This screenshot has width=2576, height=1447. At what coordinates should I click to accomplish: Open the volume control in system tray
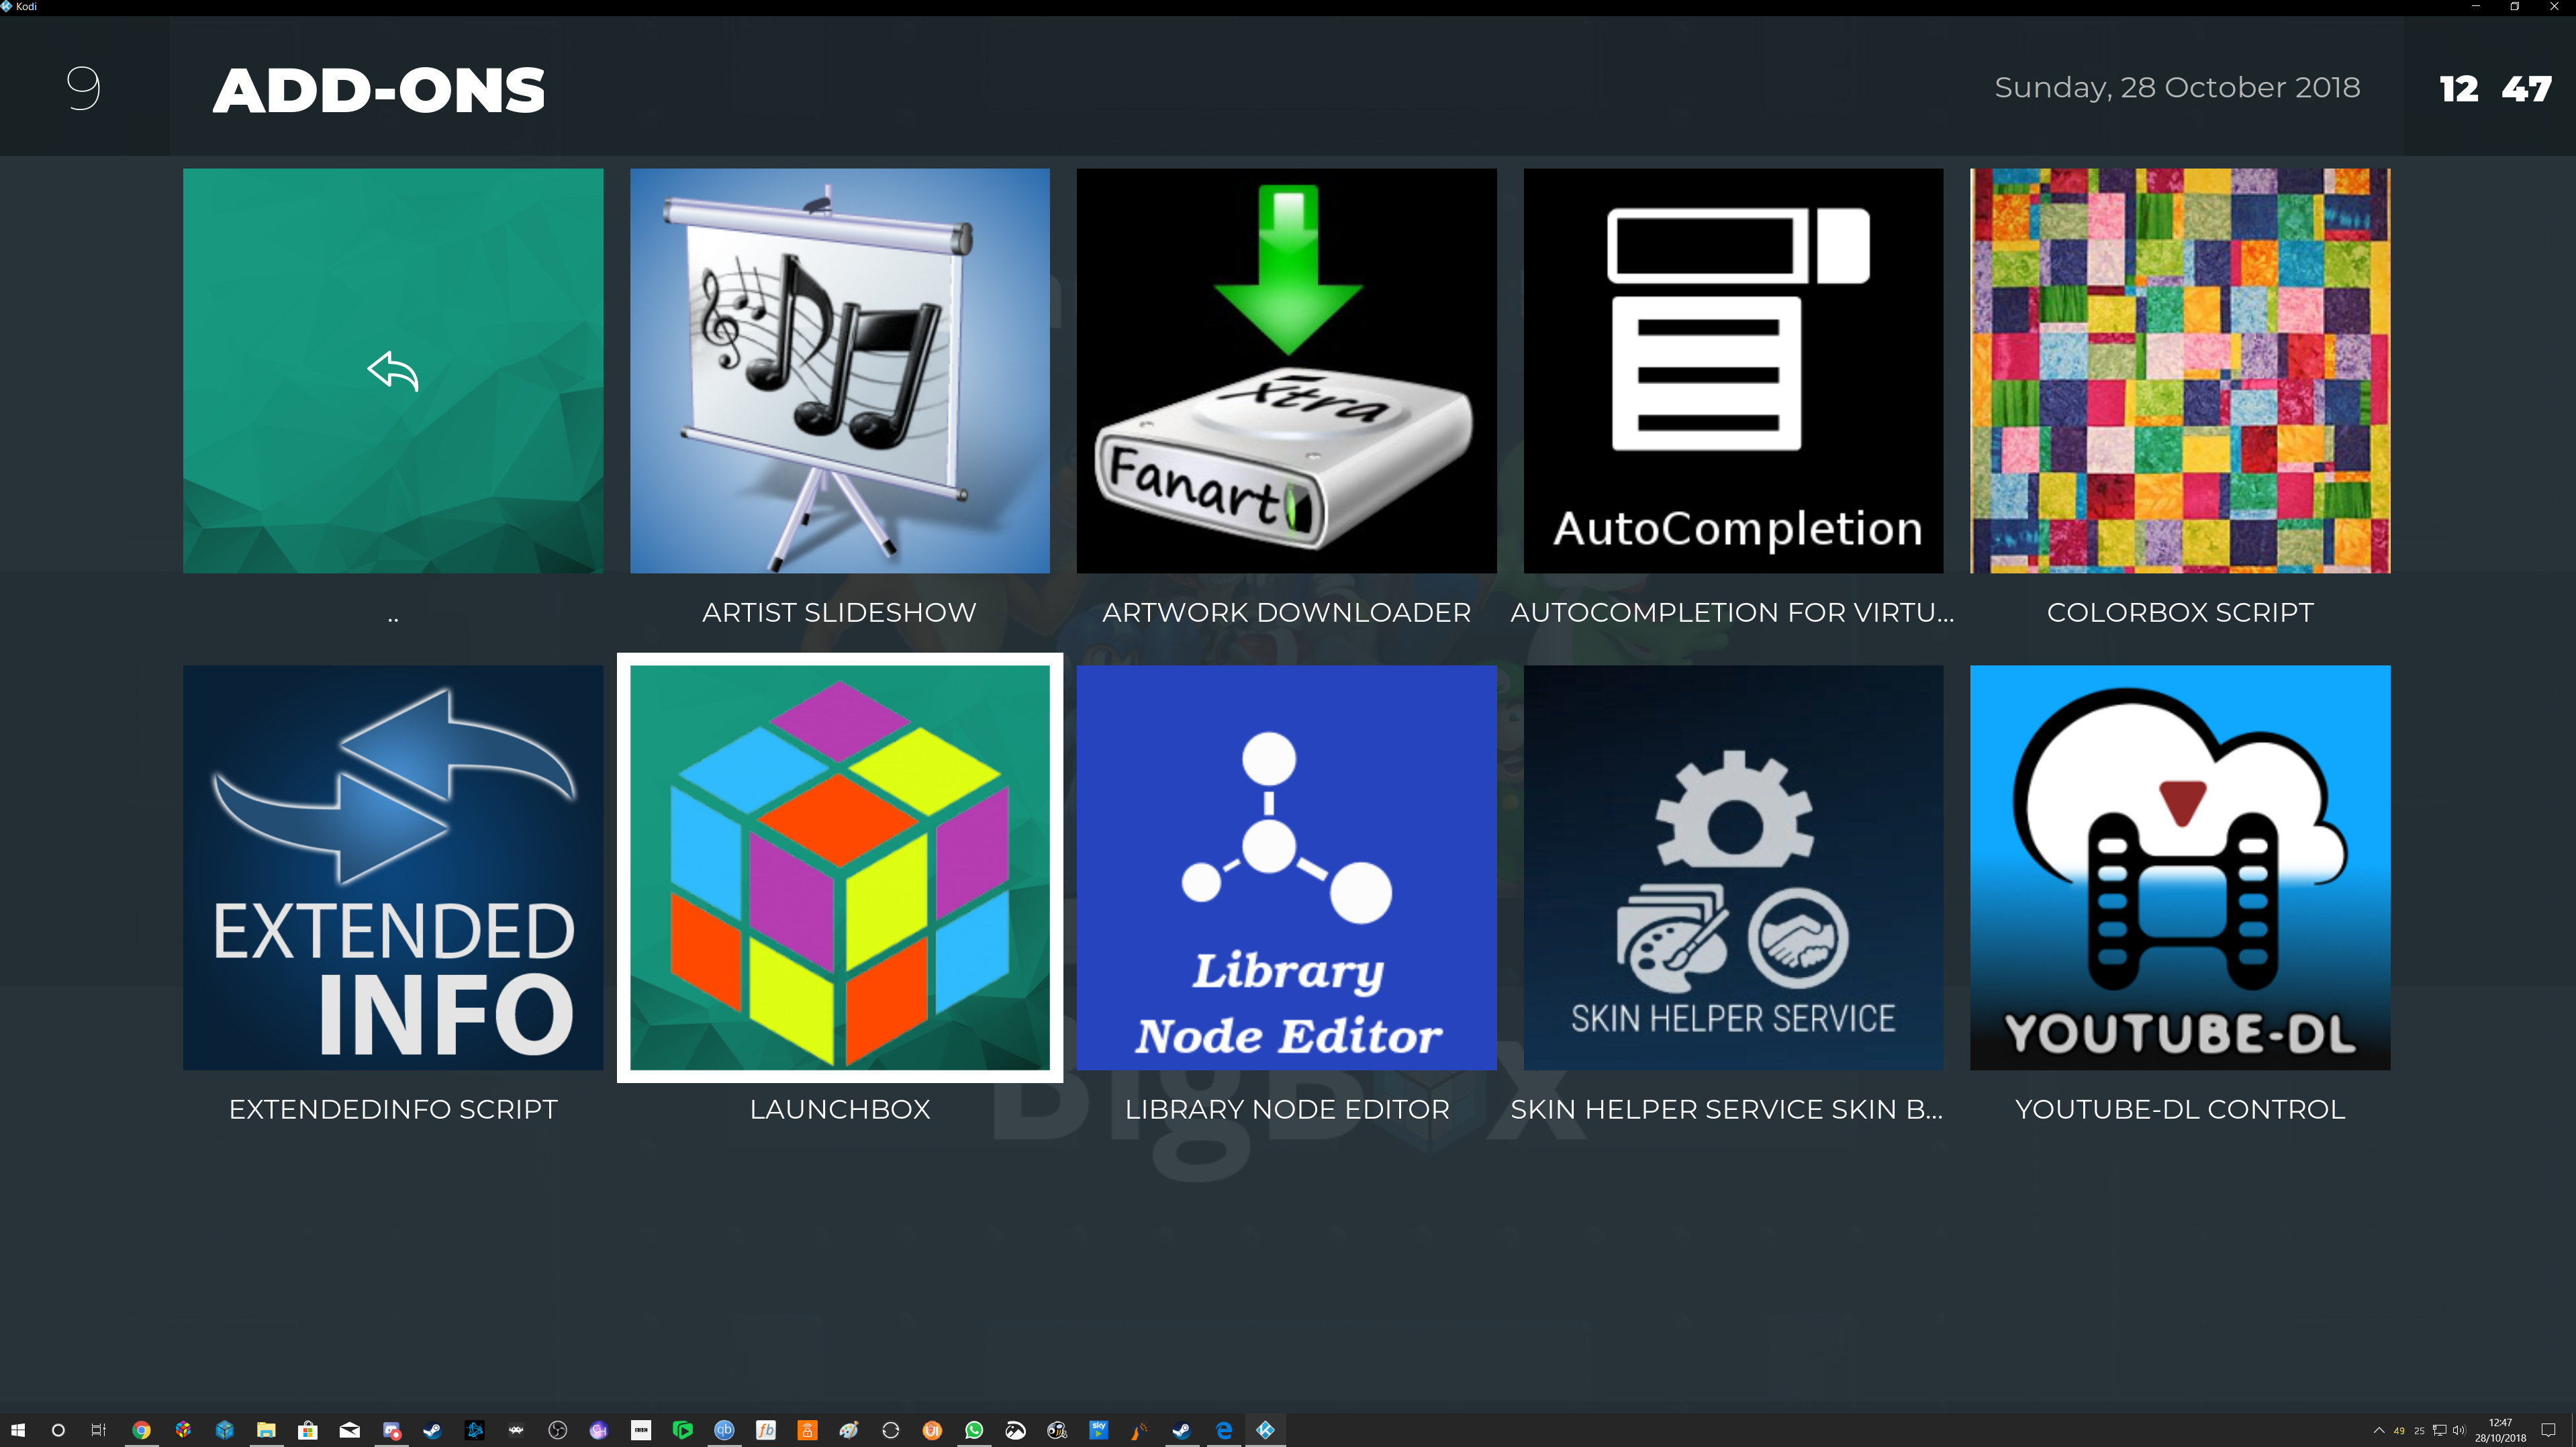pos(2460,1430)
